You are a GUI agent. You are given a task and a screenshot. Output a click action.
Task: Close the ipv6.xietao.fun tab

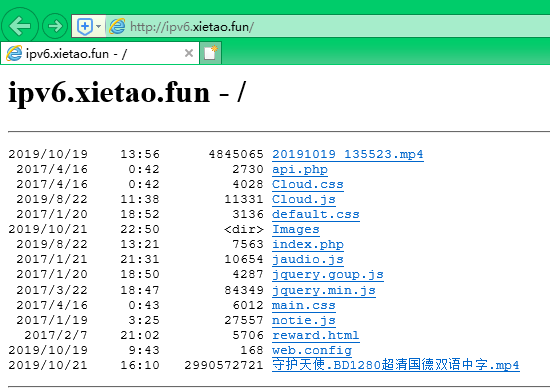(189, 53)
